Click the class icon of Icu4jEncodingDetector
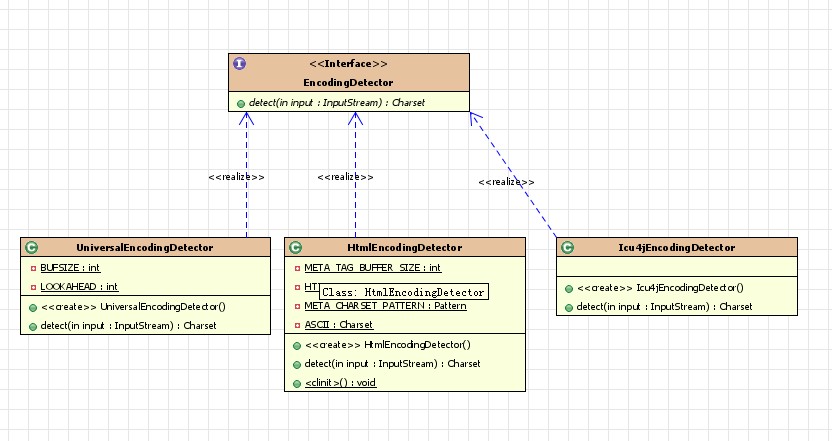This screenshot has width=832, height=441. [x=567, y=247]
